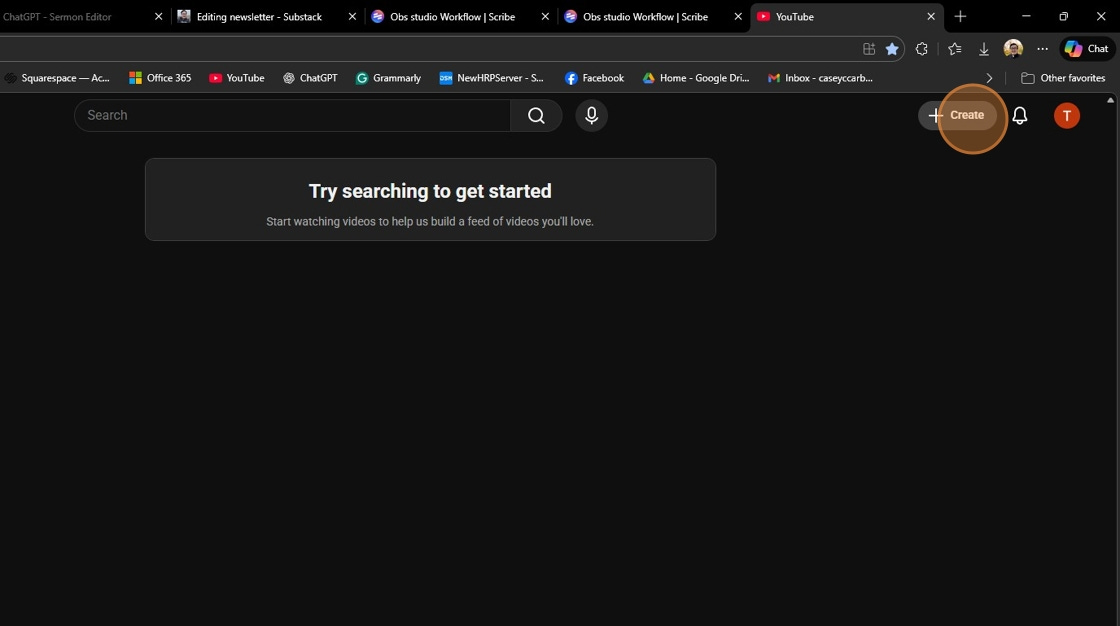The width and height of the screenshot is (1120, 626).
Task: Expand favorites bar overflow chevron
Action: pos(989,78)
